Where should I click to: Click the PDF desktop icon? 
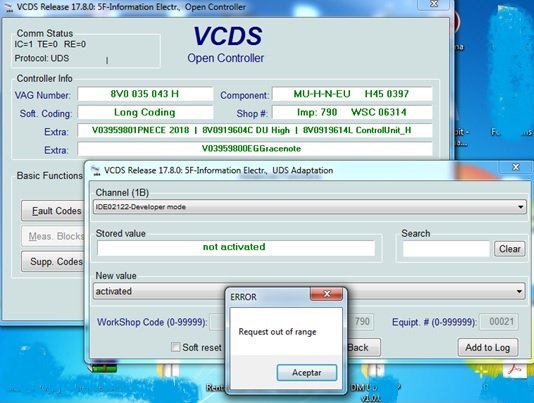(x=514, y=369)
